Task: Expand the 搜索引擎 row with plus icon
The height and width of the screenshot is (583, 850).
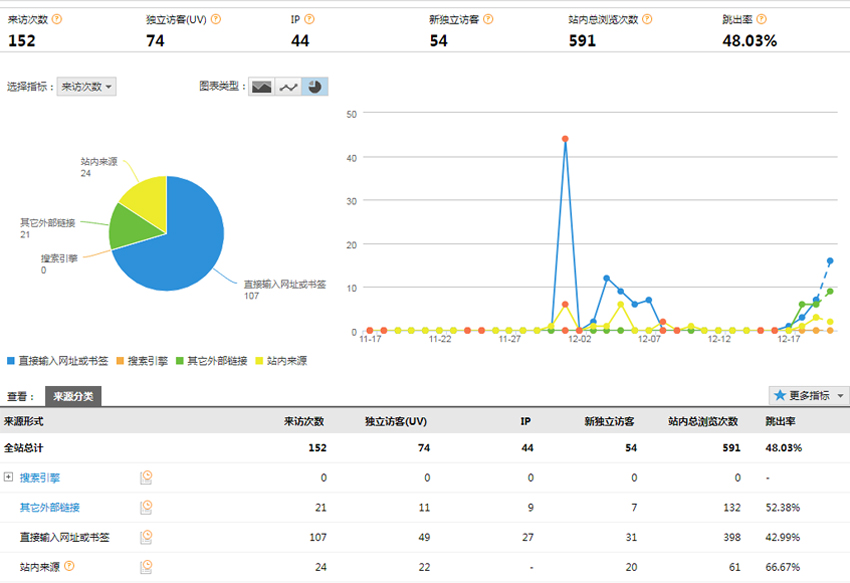Action: [9, 478]
